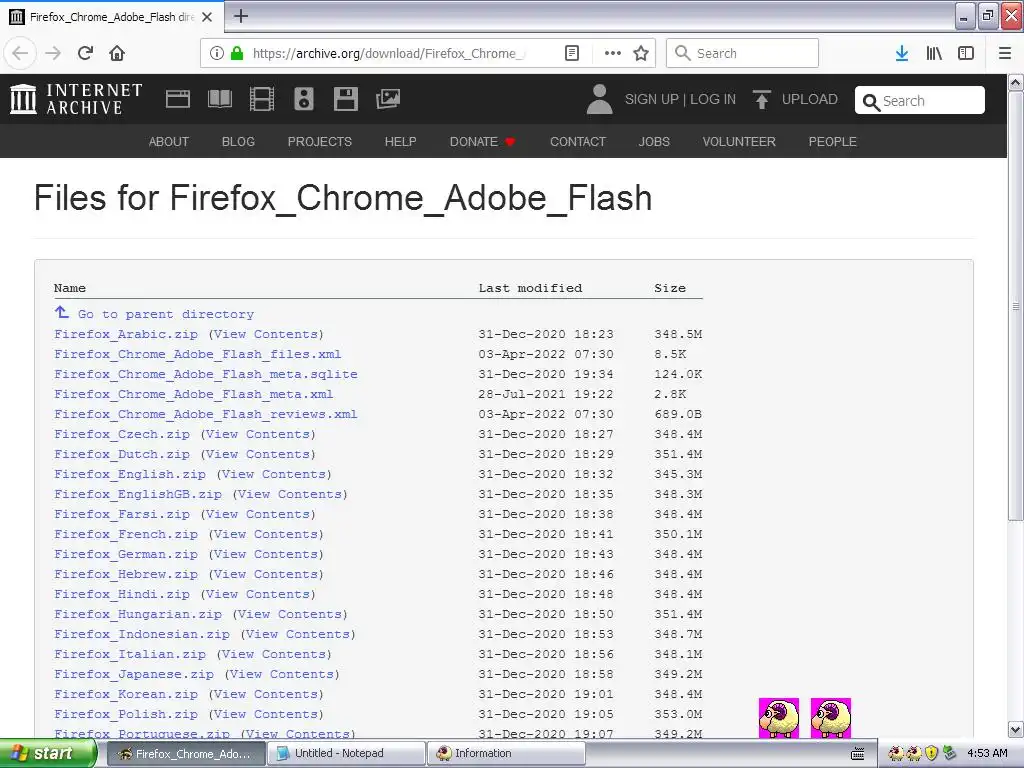1024x768 pixels.
Task: Open the Windows start button
Action: (48, 754)
